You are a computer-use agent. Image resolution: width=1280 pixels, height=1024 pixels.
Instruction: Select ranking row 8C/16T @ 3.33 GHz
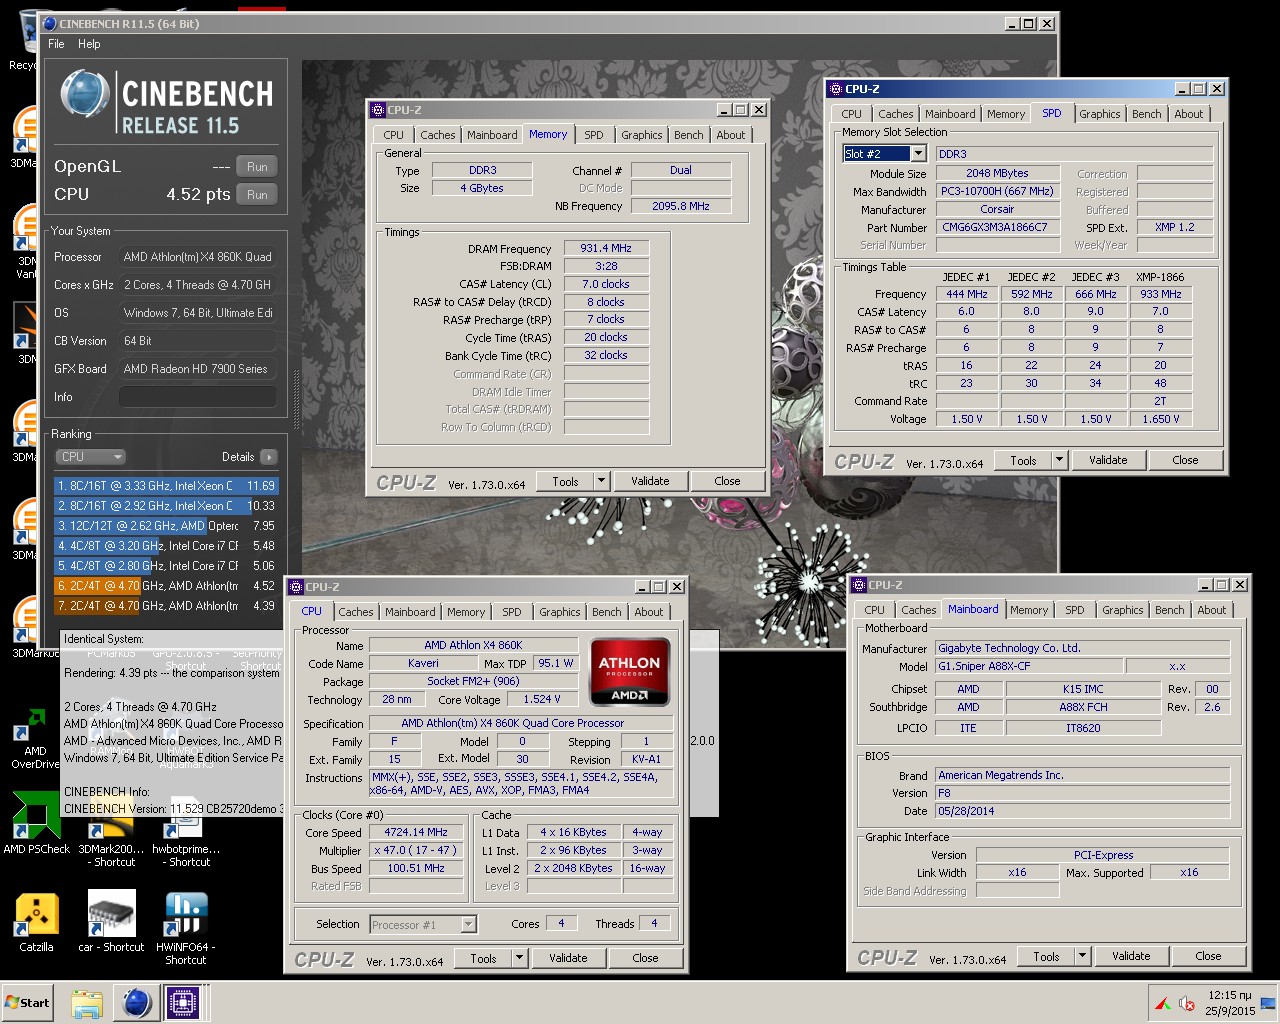[x=166, y=486]
